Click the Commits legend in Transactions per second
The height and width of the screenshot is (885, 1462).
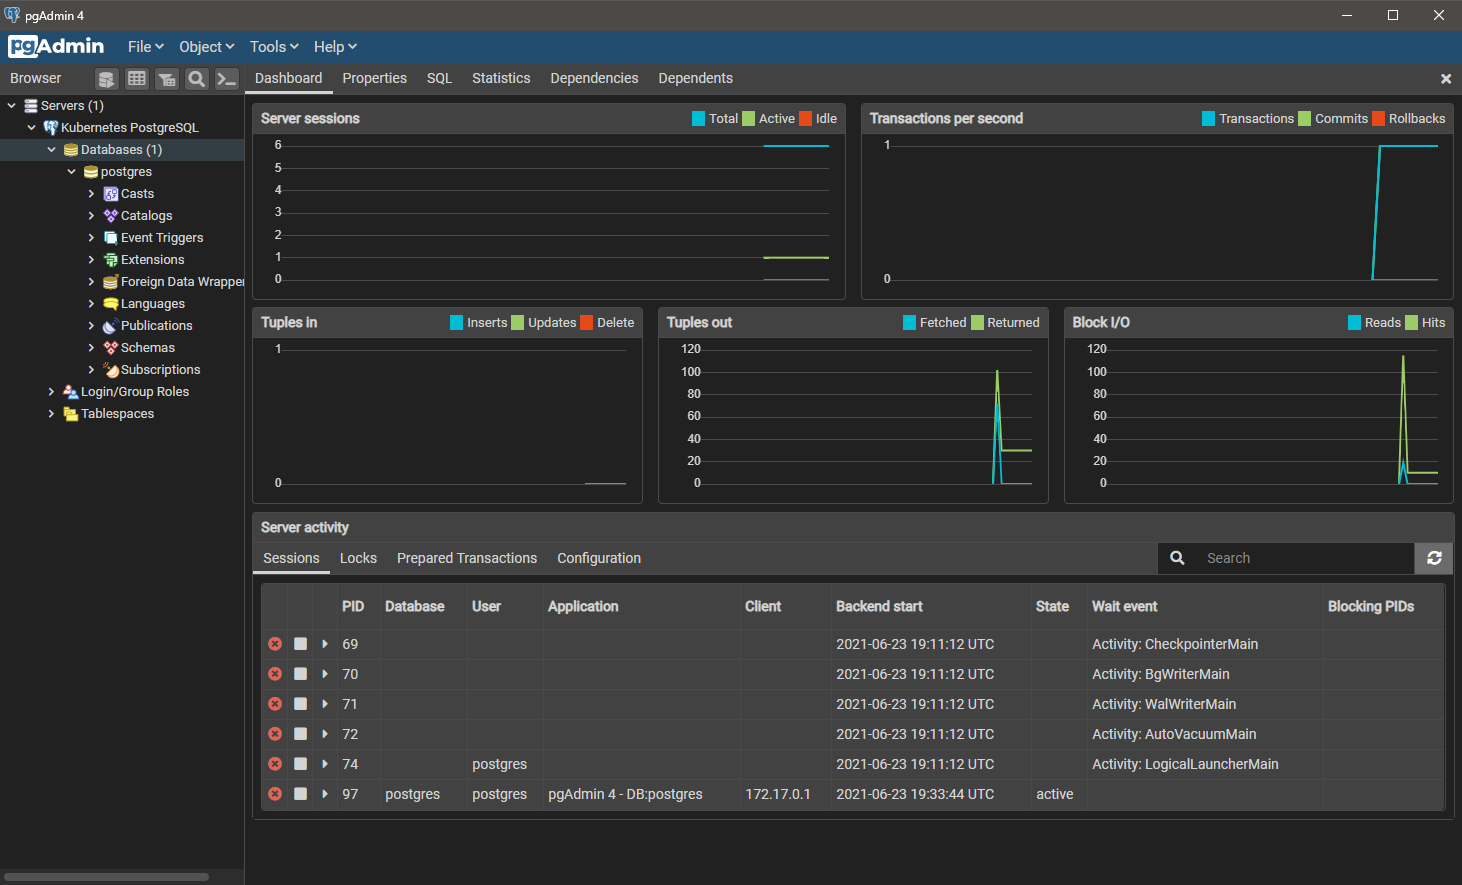point(1303,118)
